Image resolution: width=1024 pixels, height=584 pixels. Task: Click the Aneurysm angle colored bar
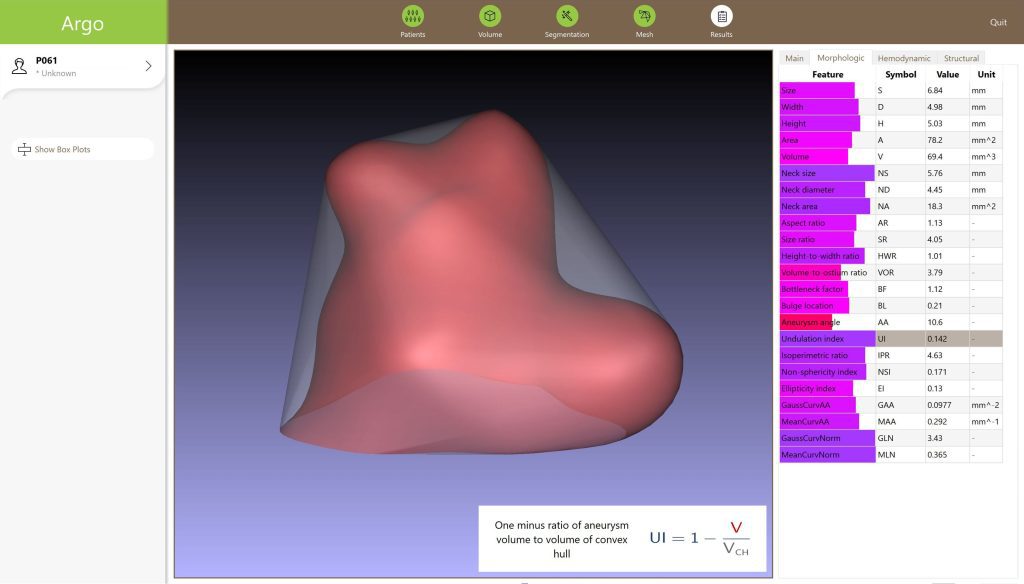click(806, 322)
